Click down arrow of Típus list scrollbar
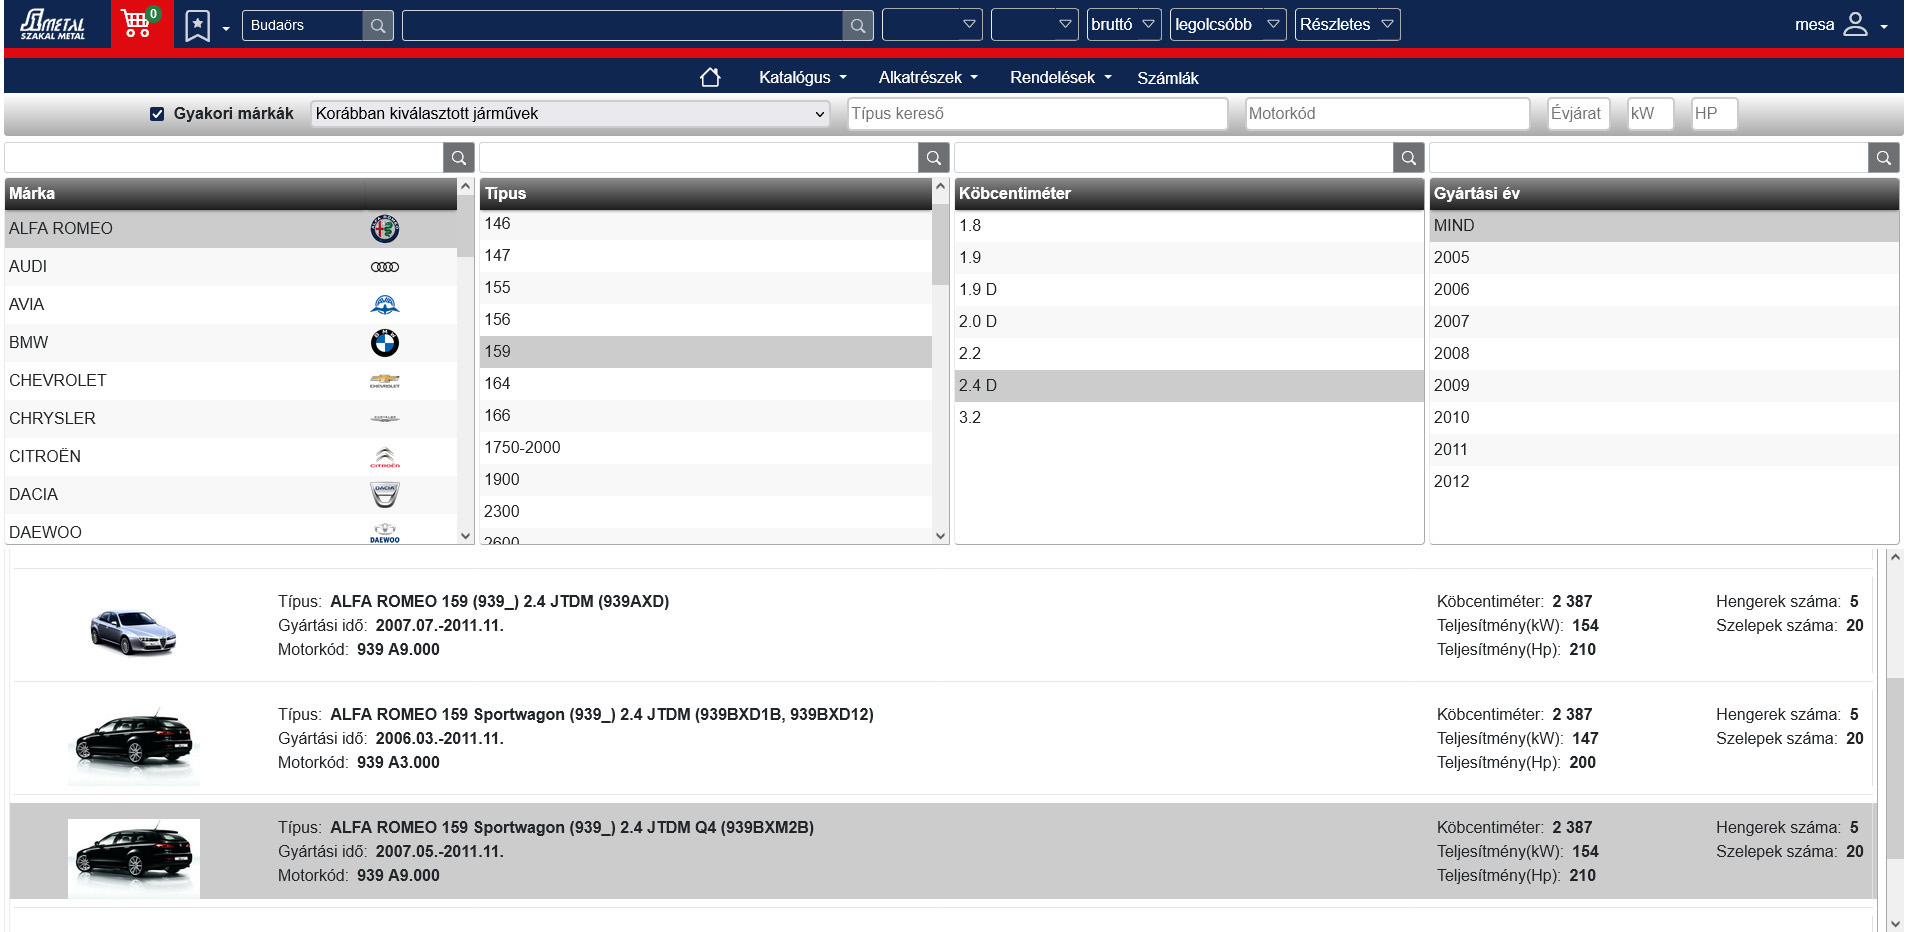The image size is (1908, 932). pos(940,536)
